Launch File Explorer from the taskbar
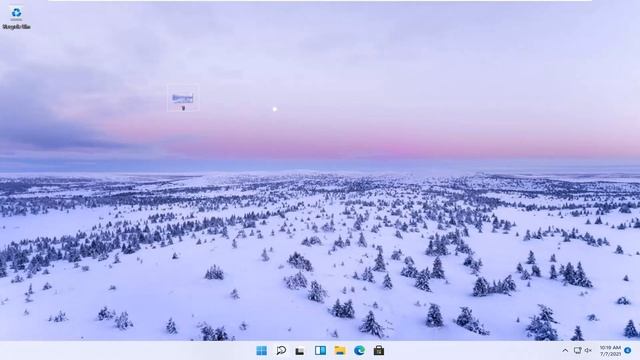 340,351
